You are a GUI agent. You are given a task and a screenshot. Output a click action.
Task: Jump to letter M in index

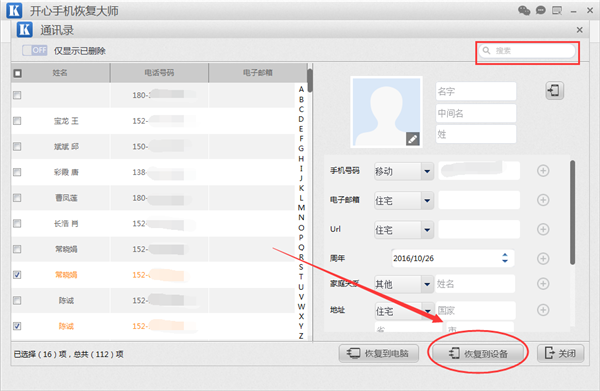click(301, 208)
